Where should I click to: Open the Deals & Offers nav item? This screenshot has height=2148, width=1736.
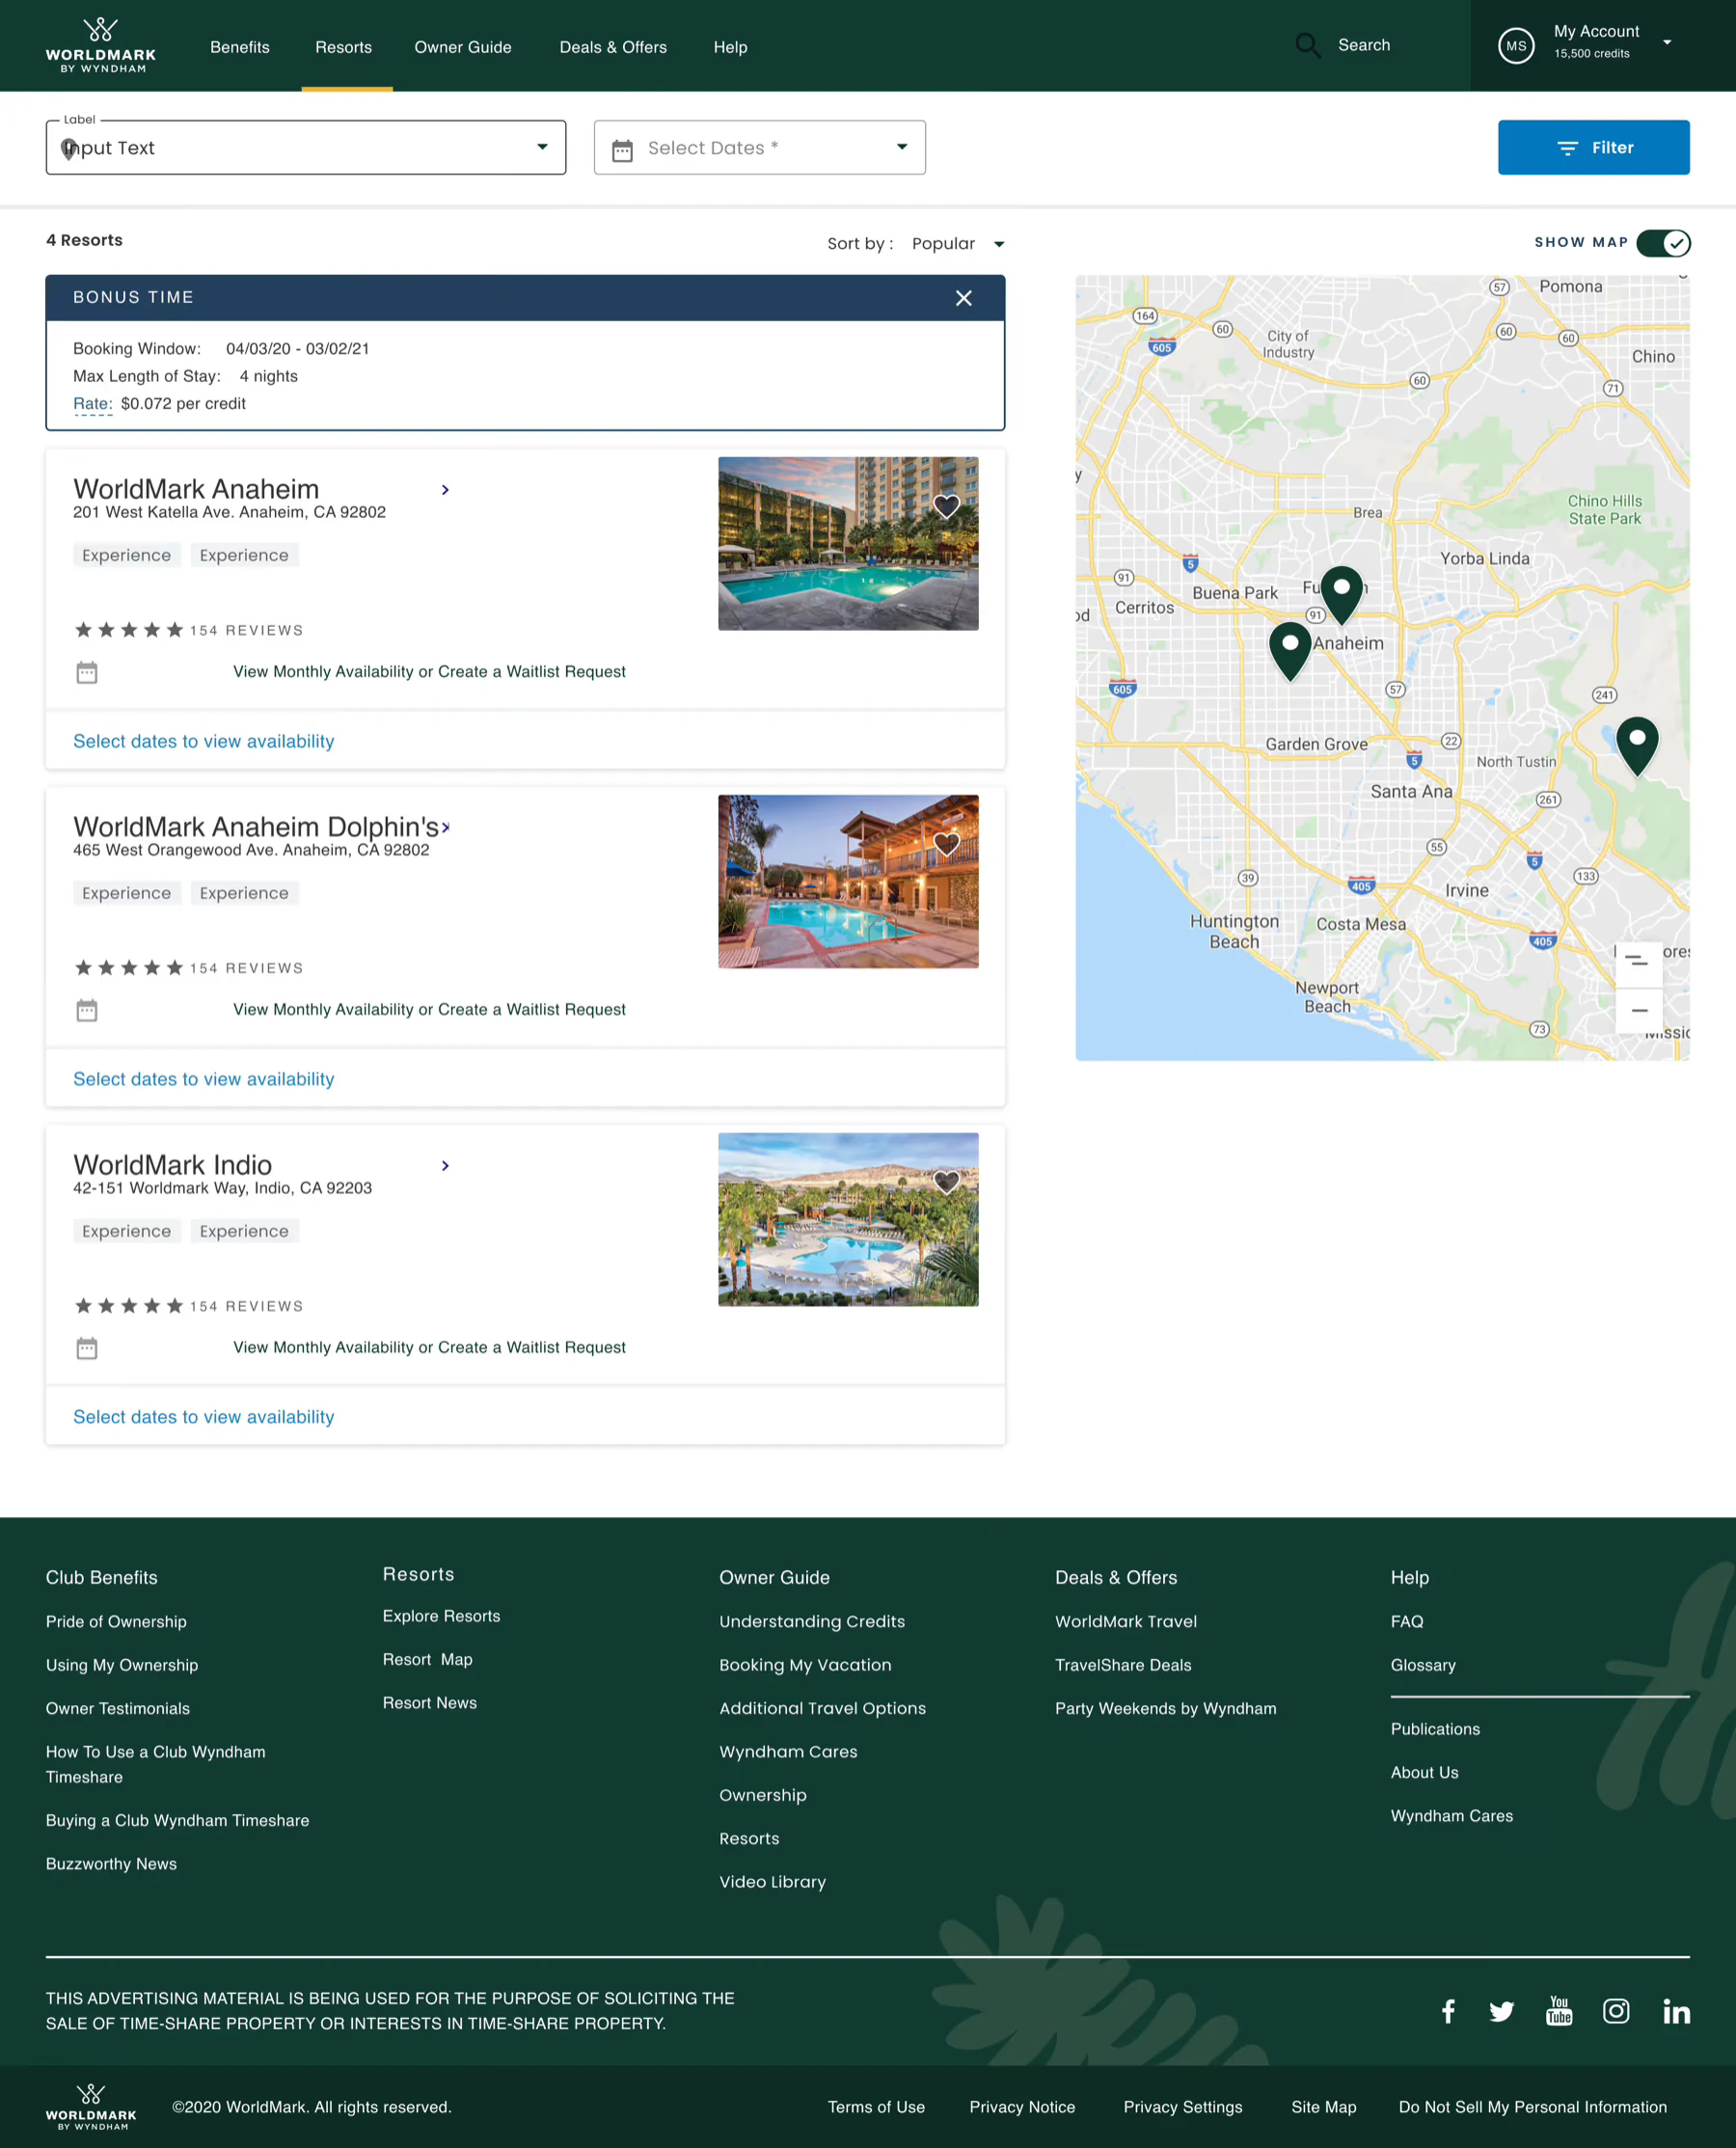point(613,47)
